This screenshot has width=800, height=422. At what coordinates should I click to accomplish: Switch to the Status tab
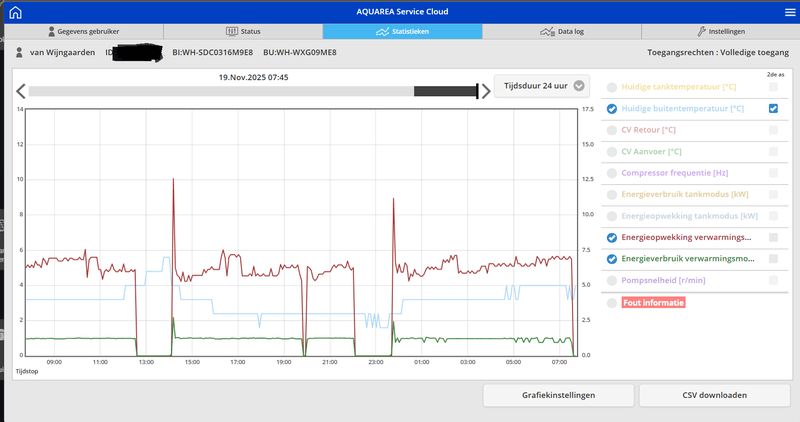243,32
